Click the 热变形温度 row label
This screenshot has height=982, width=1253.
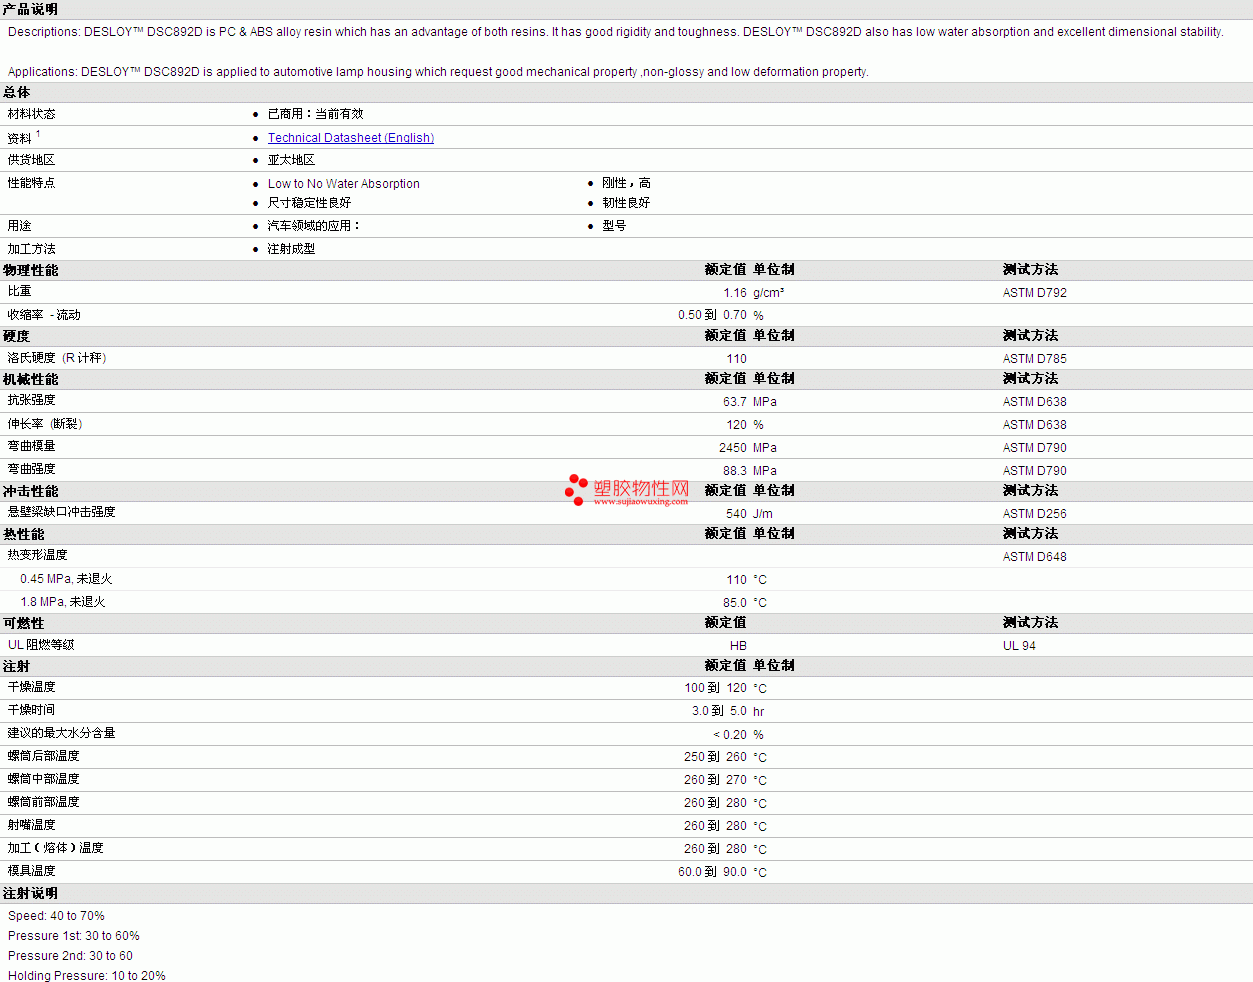38,555
